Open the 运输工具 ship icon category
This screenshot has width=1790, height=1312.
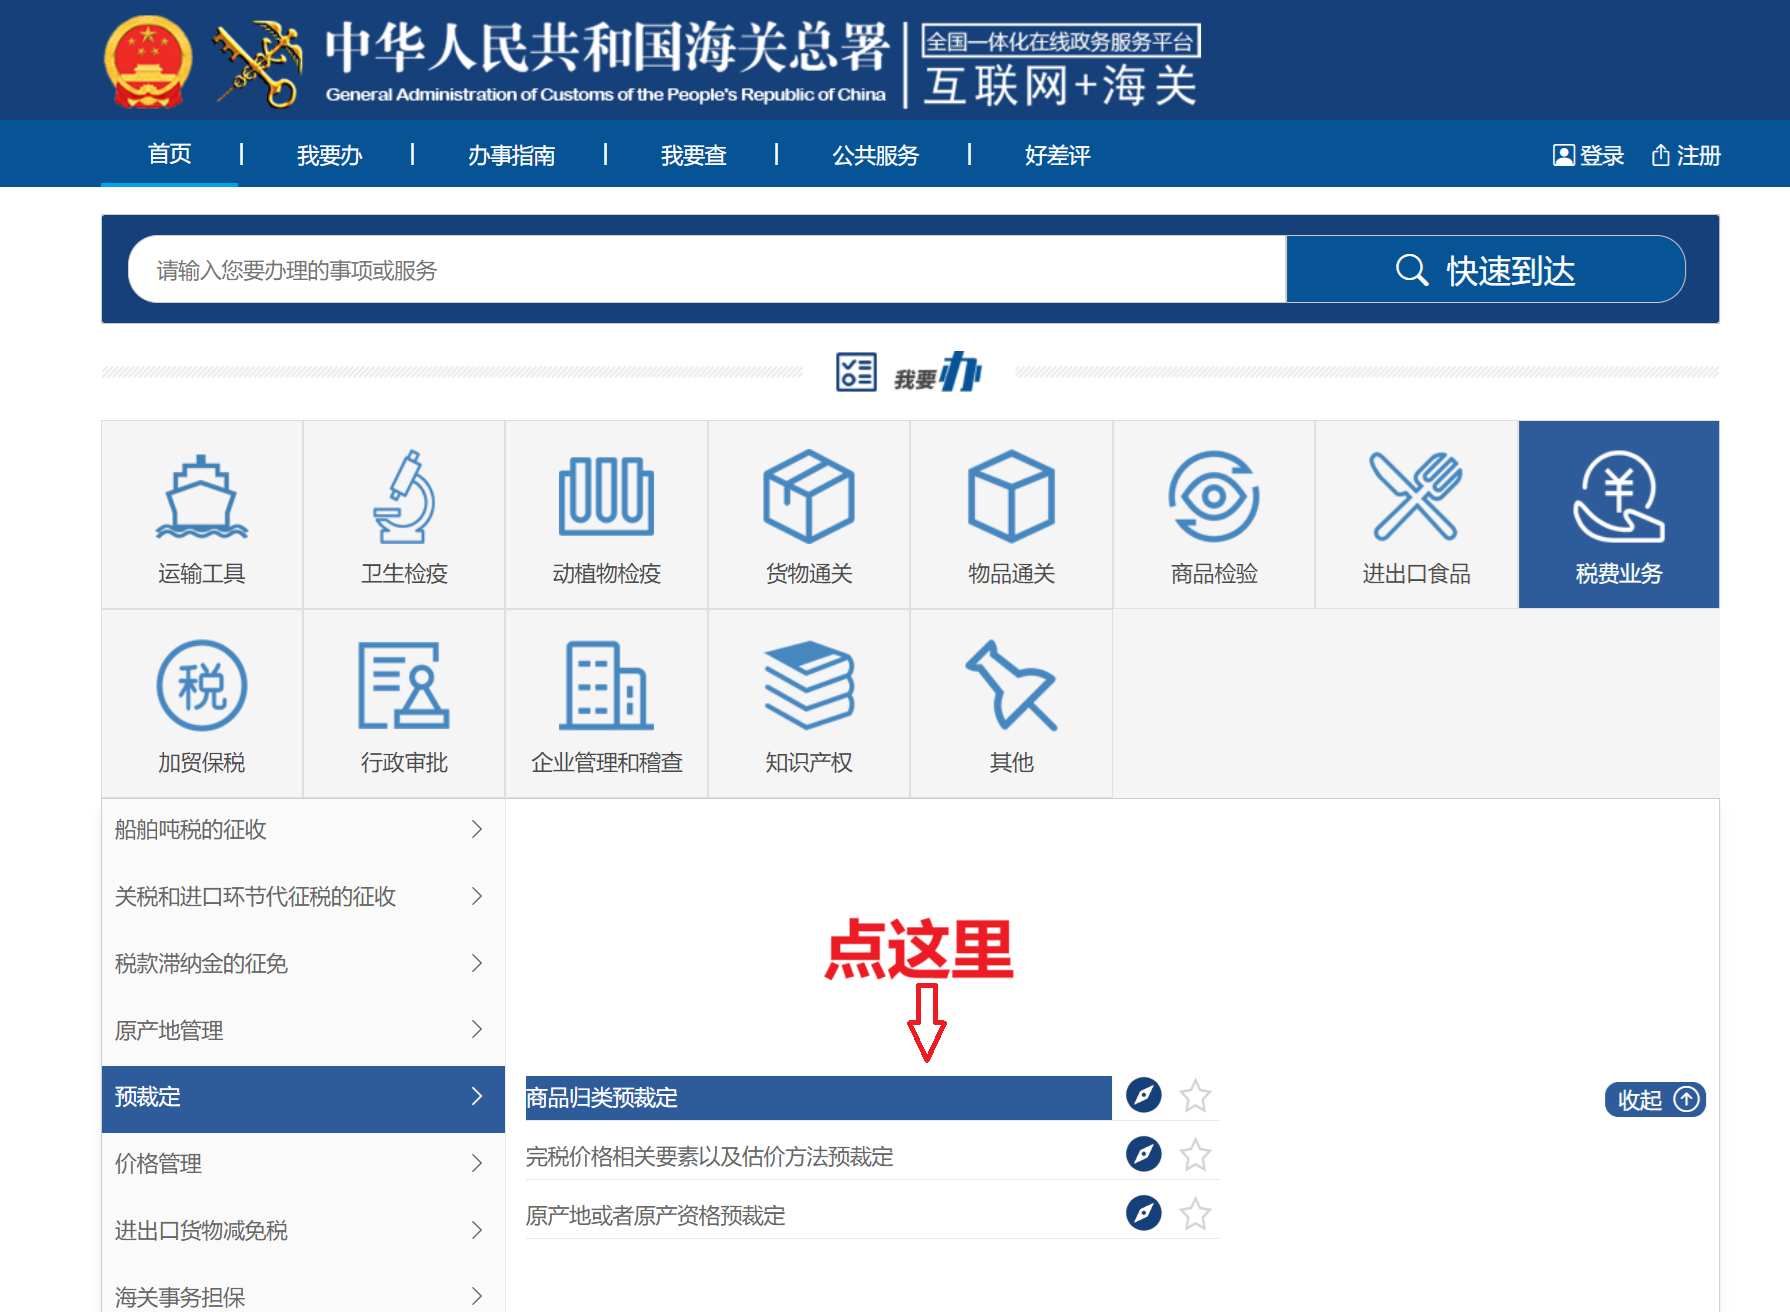202,497
